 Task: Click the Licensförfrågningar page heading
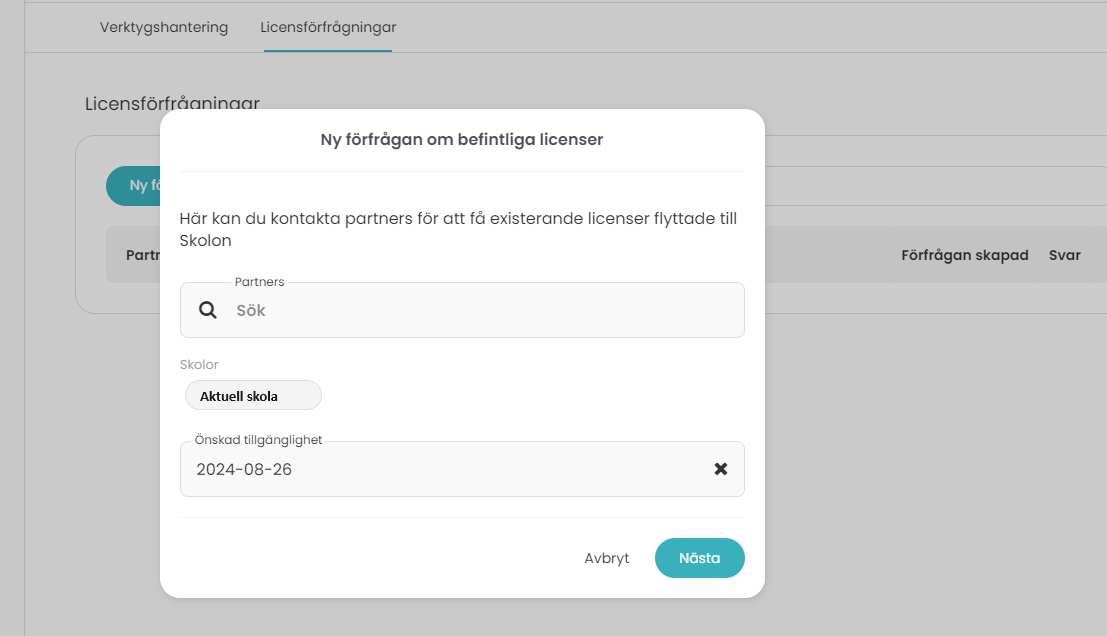172,102
